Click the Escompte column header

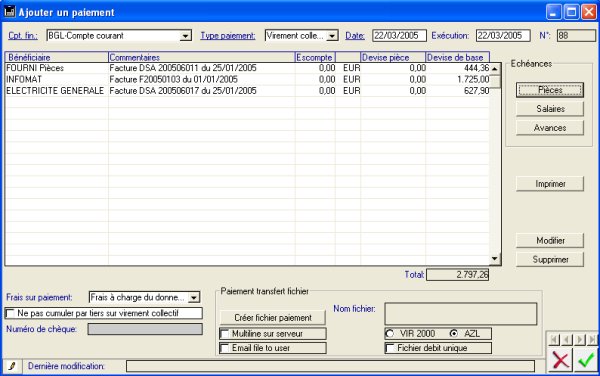click(315, 57)
